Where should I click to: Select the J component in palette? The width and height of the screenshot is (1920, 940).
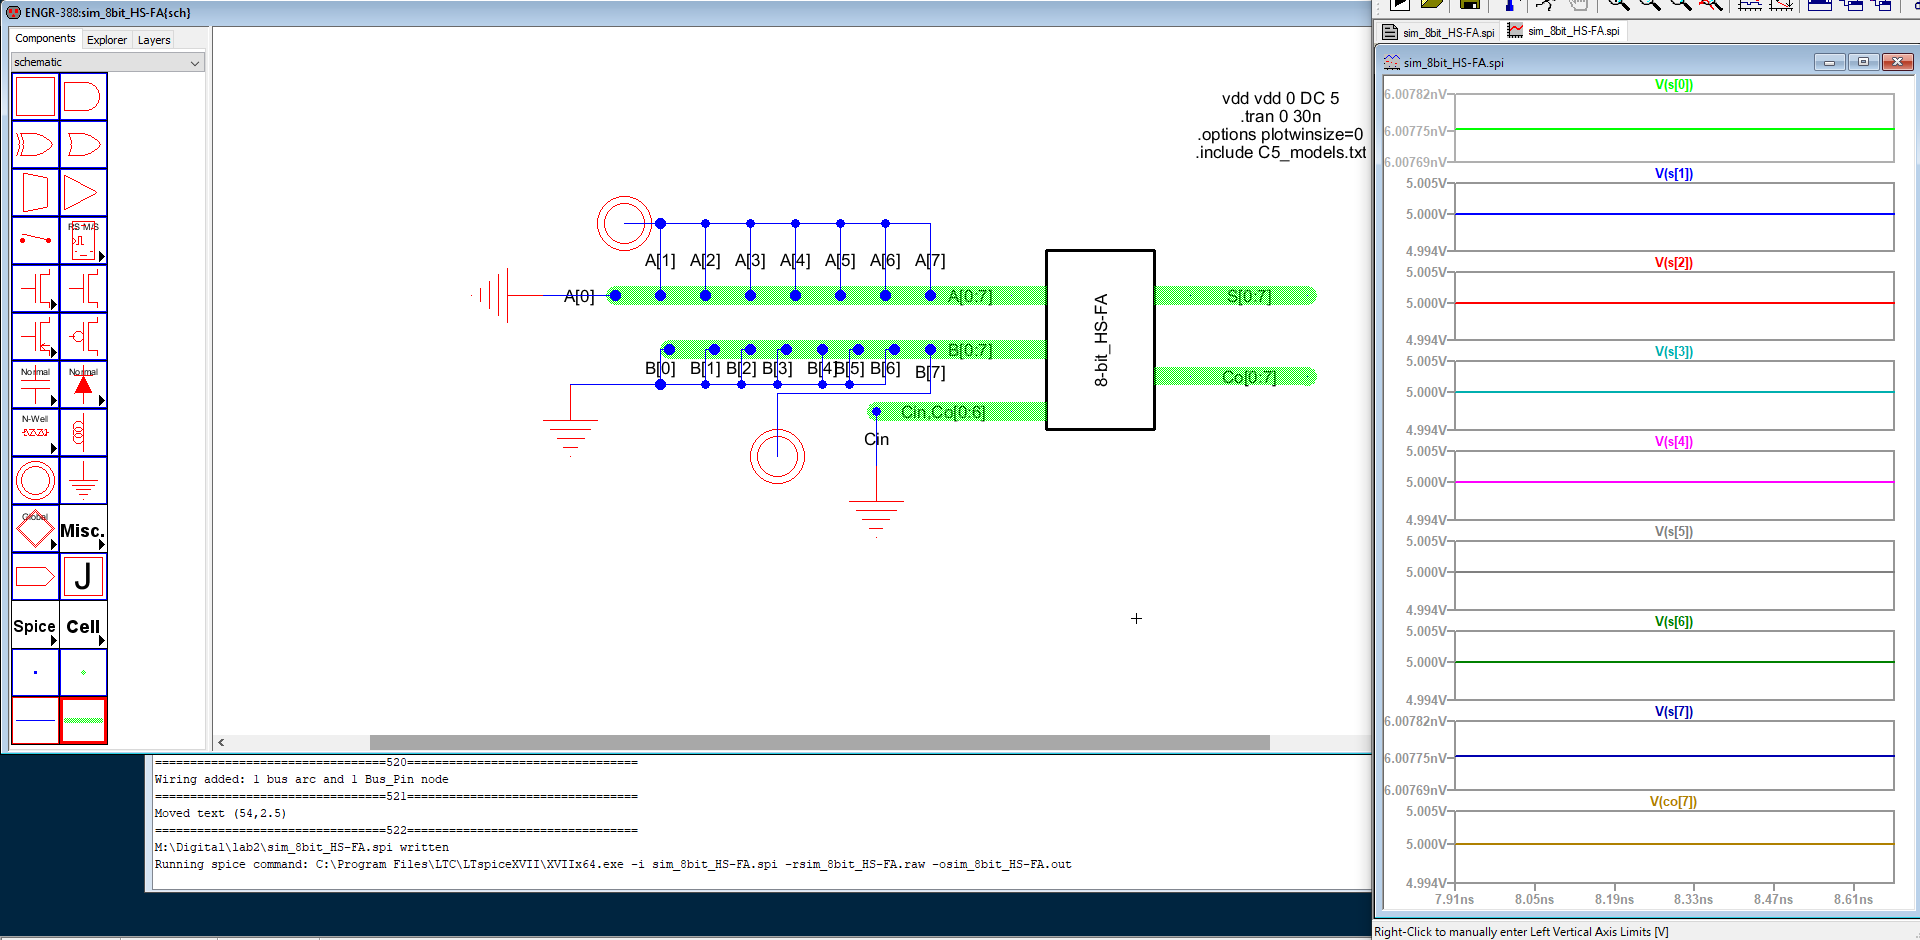83,577
